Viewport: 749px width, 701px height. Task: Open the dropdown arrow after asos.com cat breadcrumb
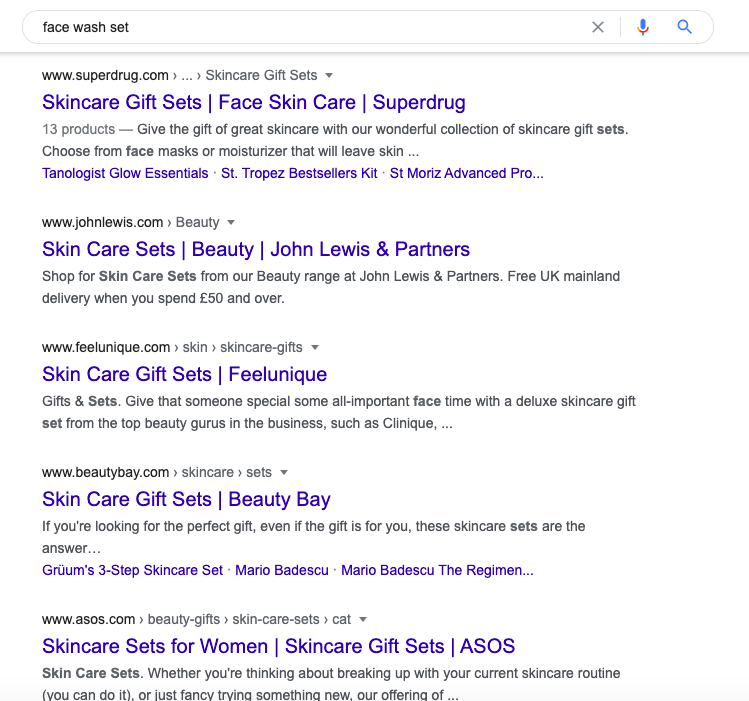pos(363,620)
